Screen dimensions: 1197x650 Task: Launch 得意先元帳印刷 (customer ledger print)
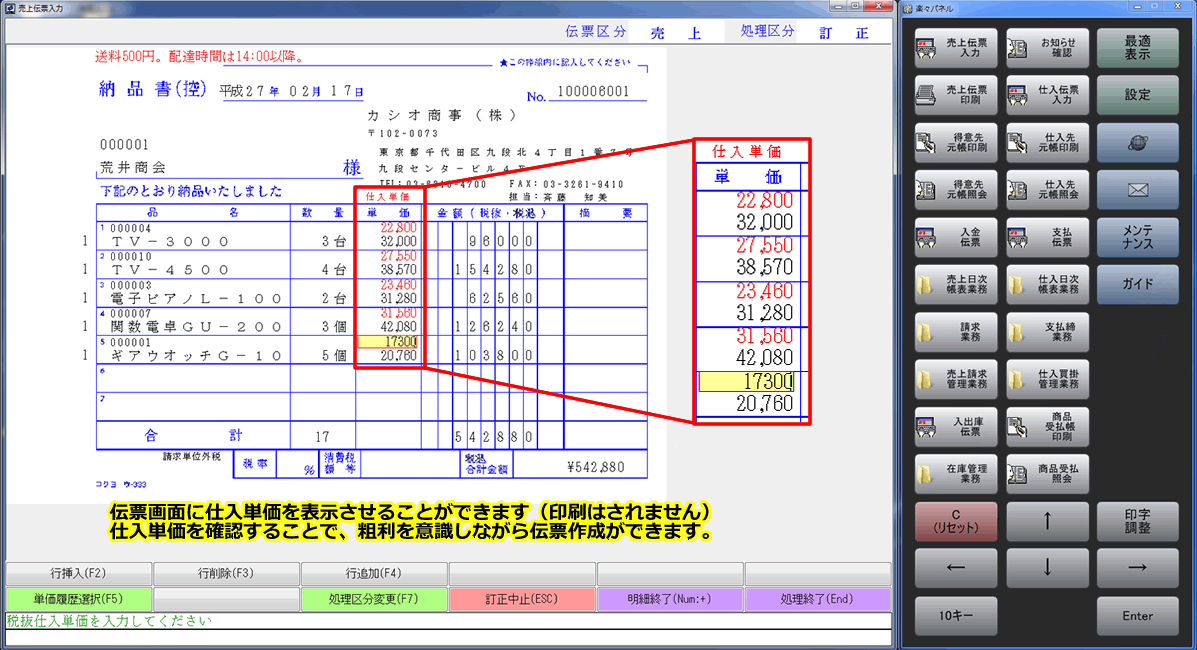click(955, 142)
